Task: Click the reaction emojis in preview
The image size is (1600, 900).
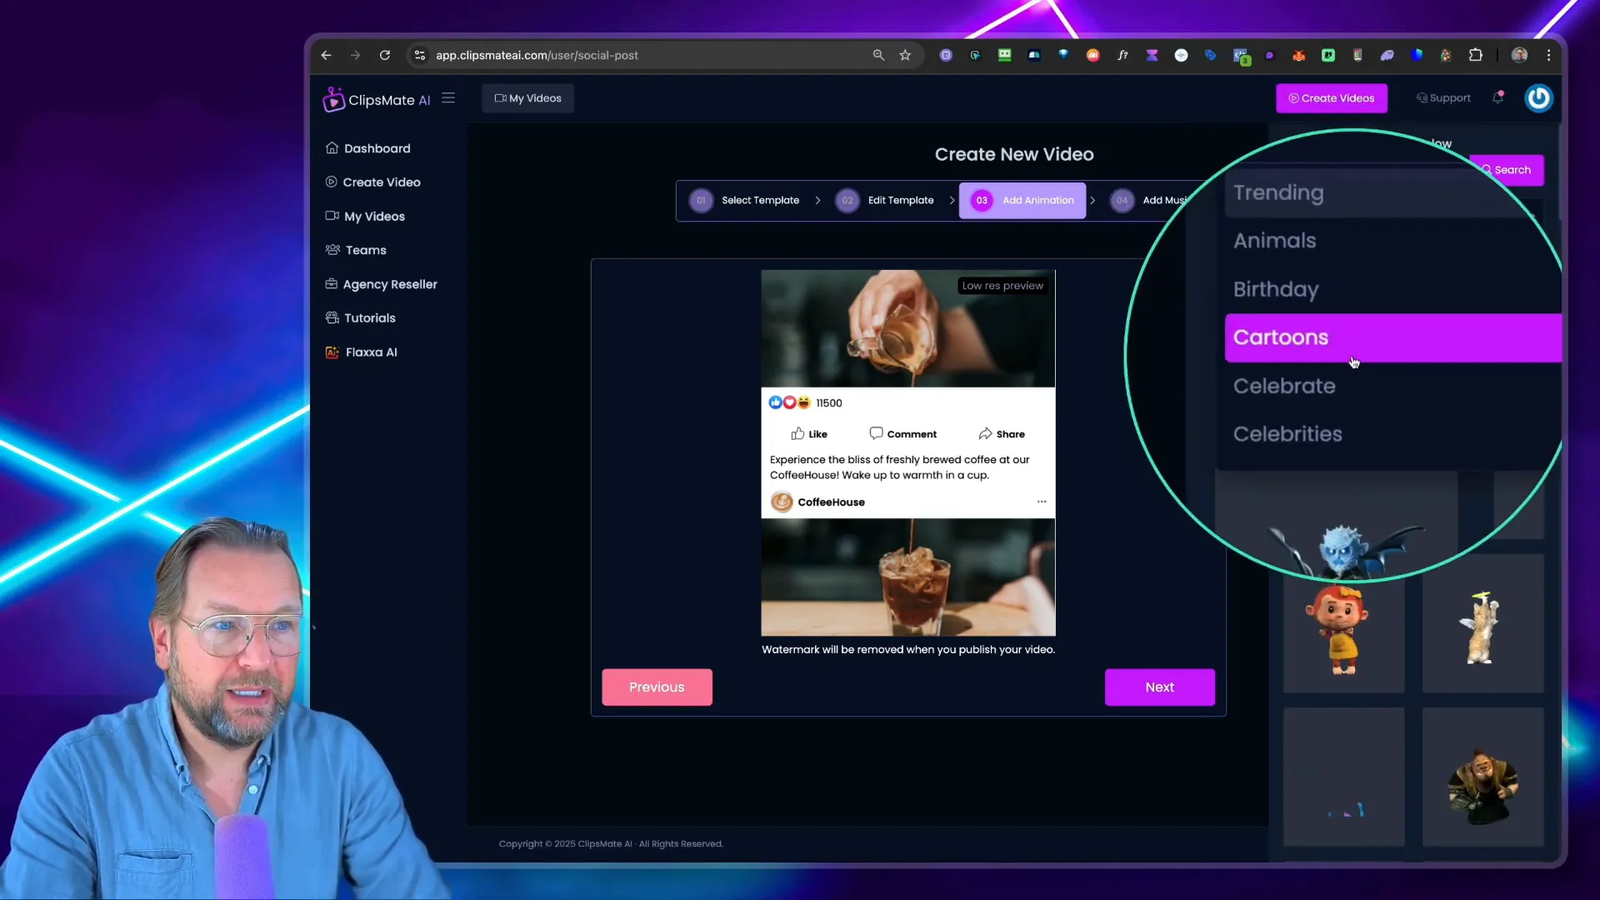Action: (789, 403)
